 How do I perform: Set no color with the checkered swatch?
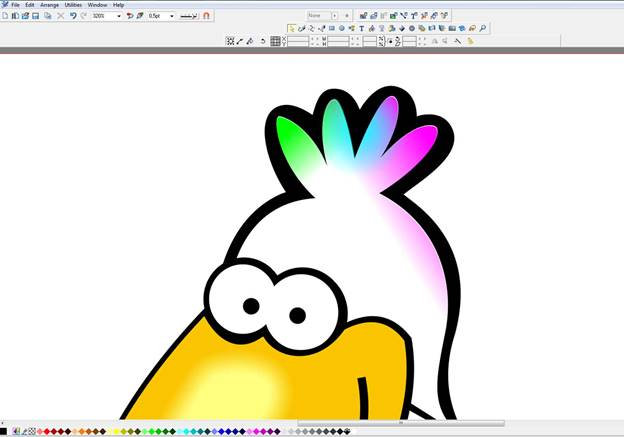(x=32, y=431)
